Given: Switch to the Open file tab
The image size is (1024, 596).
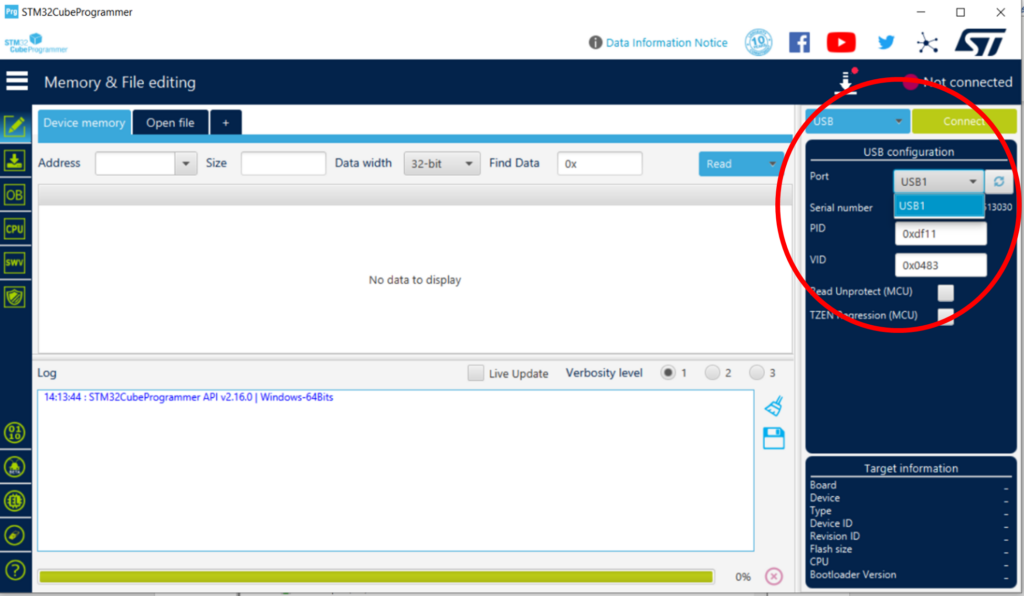Looking at the screenshot, I should click(170, 123).
